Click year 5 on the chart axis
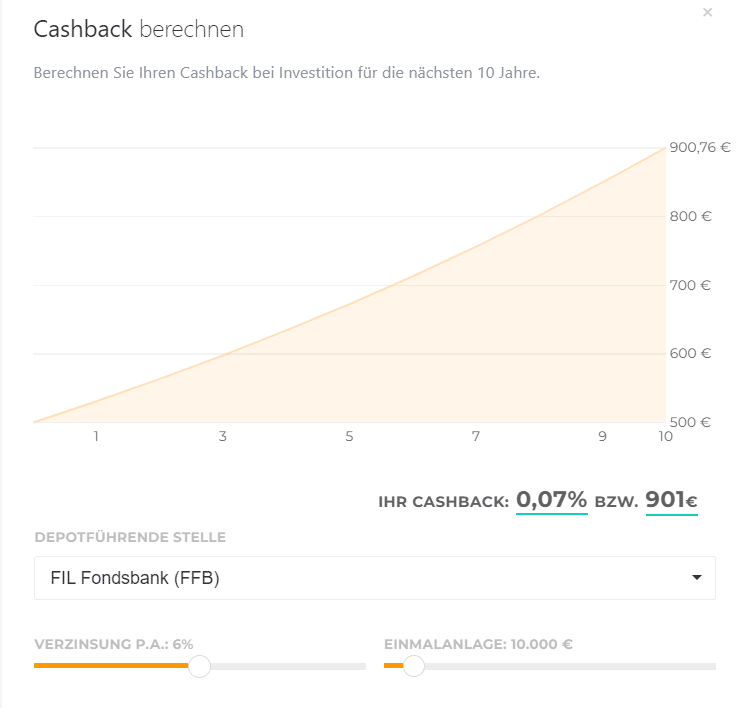741x708 pixels. click(x=349, y=436)
